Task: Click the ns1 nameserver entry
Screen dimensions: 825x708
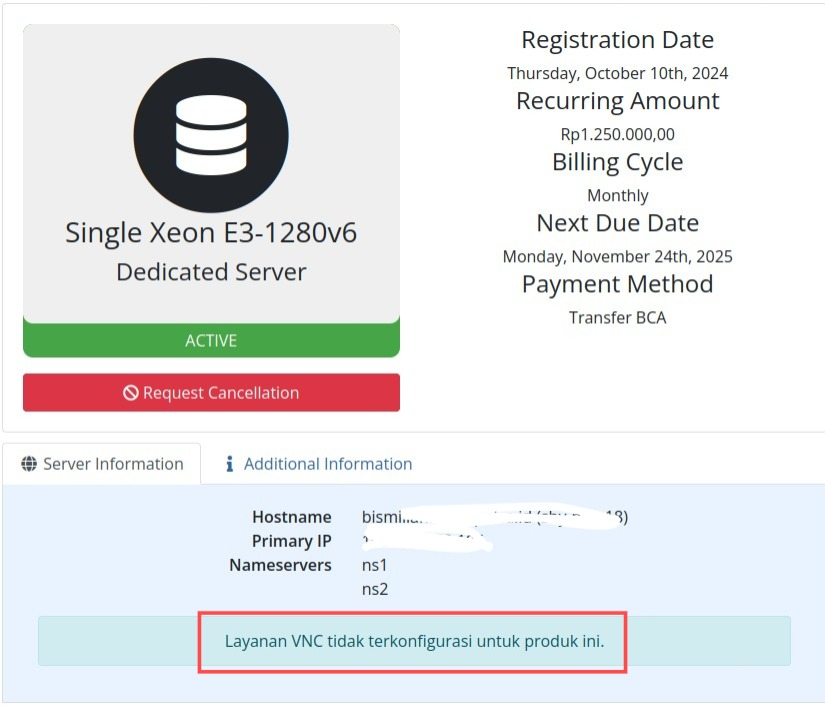Action: click(x=374, y=565)
